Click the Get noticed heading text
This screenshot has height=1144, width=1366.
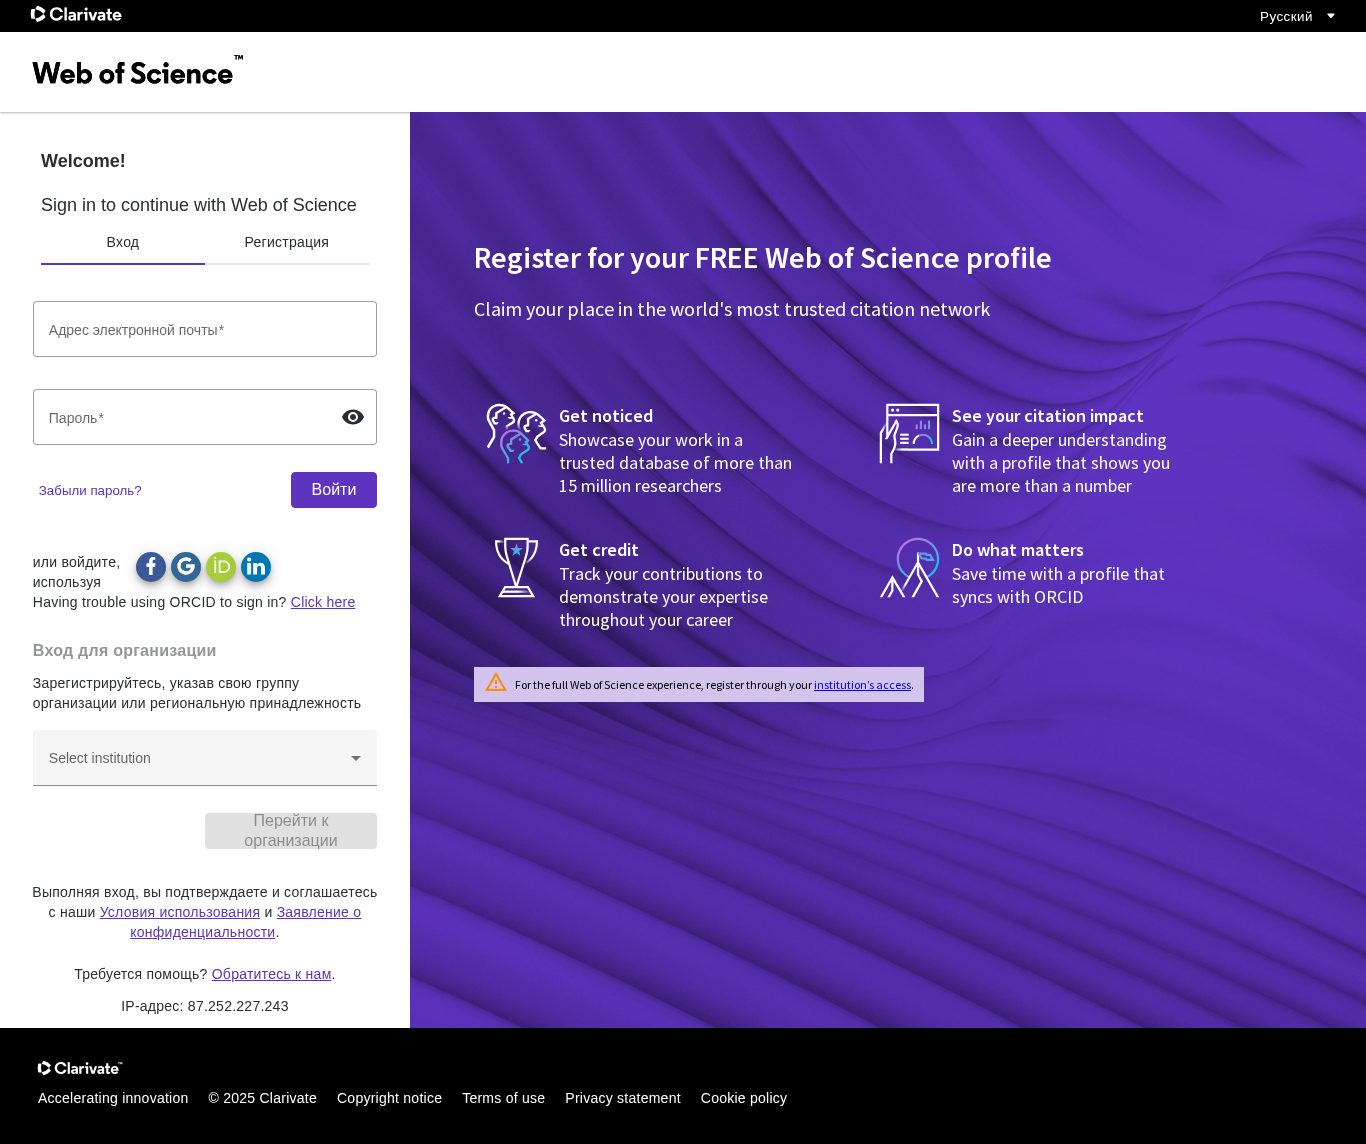click(x=606, y=416)
